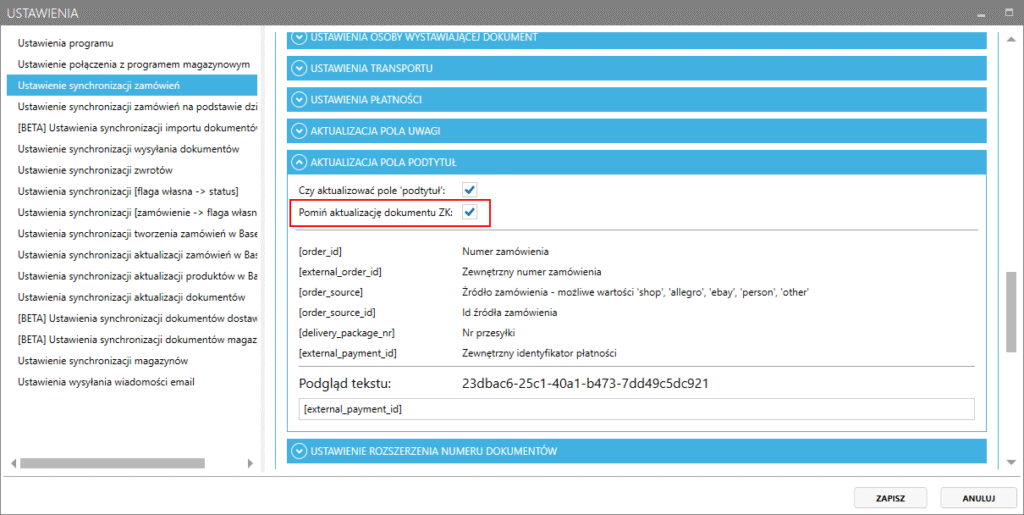
Task: Open Ustawienia programu in sidebar
Action: (66, 44)
